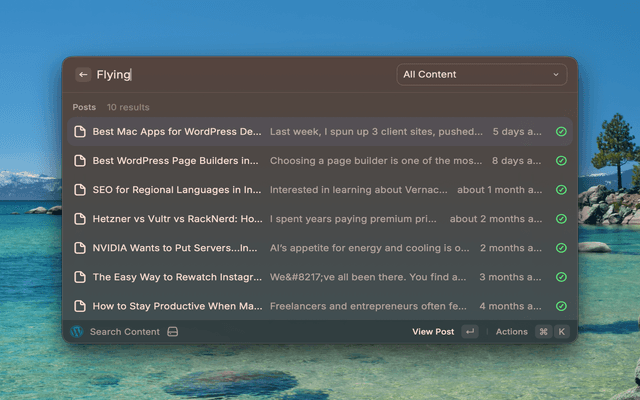
Task: Click the tray icon beside Search Content
Action: coord(173,332)
